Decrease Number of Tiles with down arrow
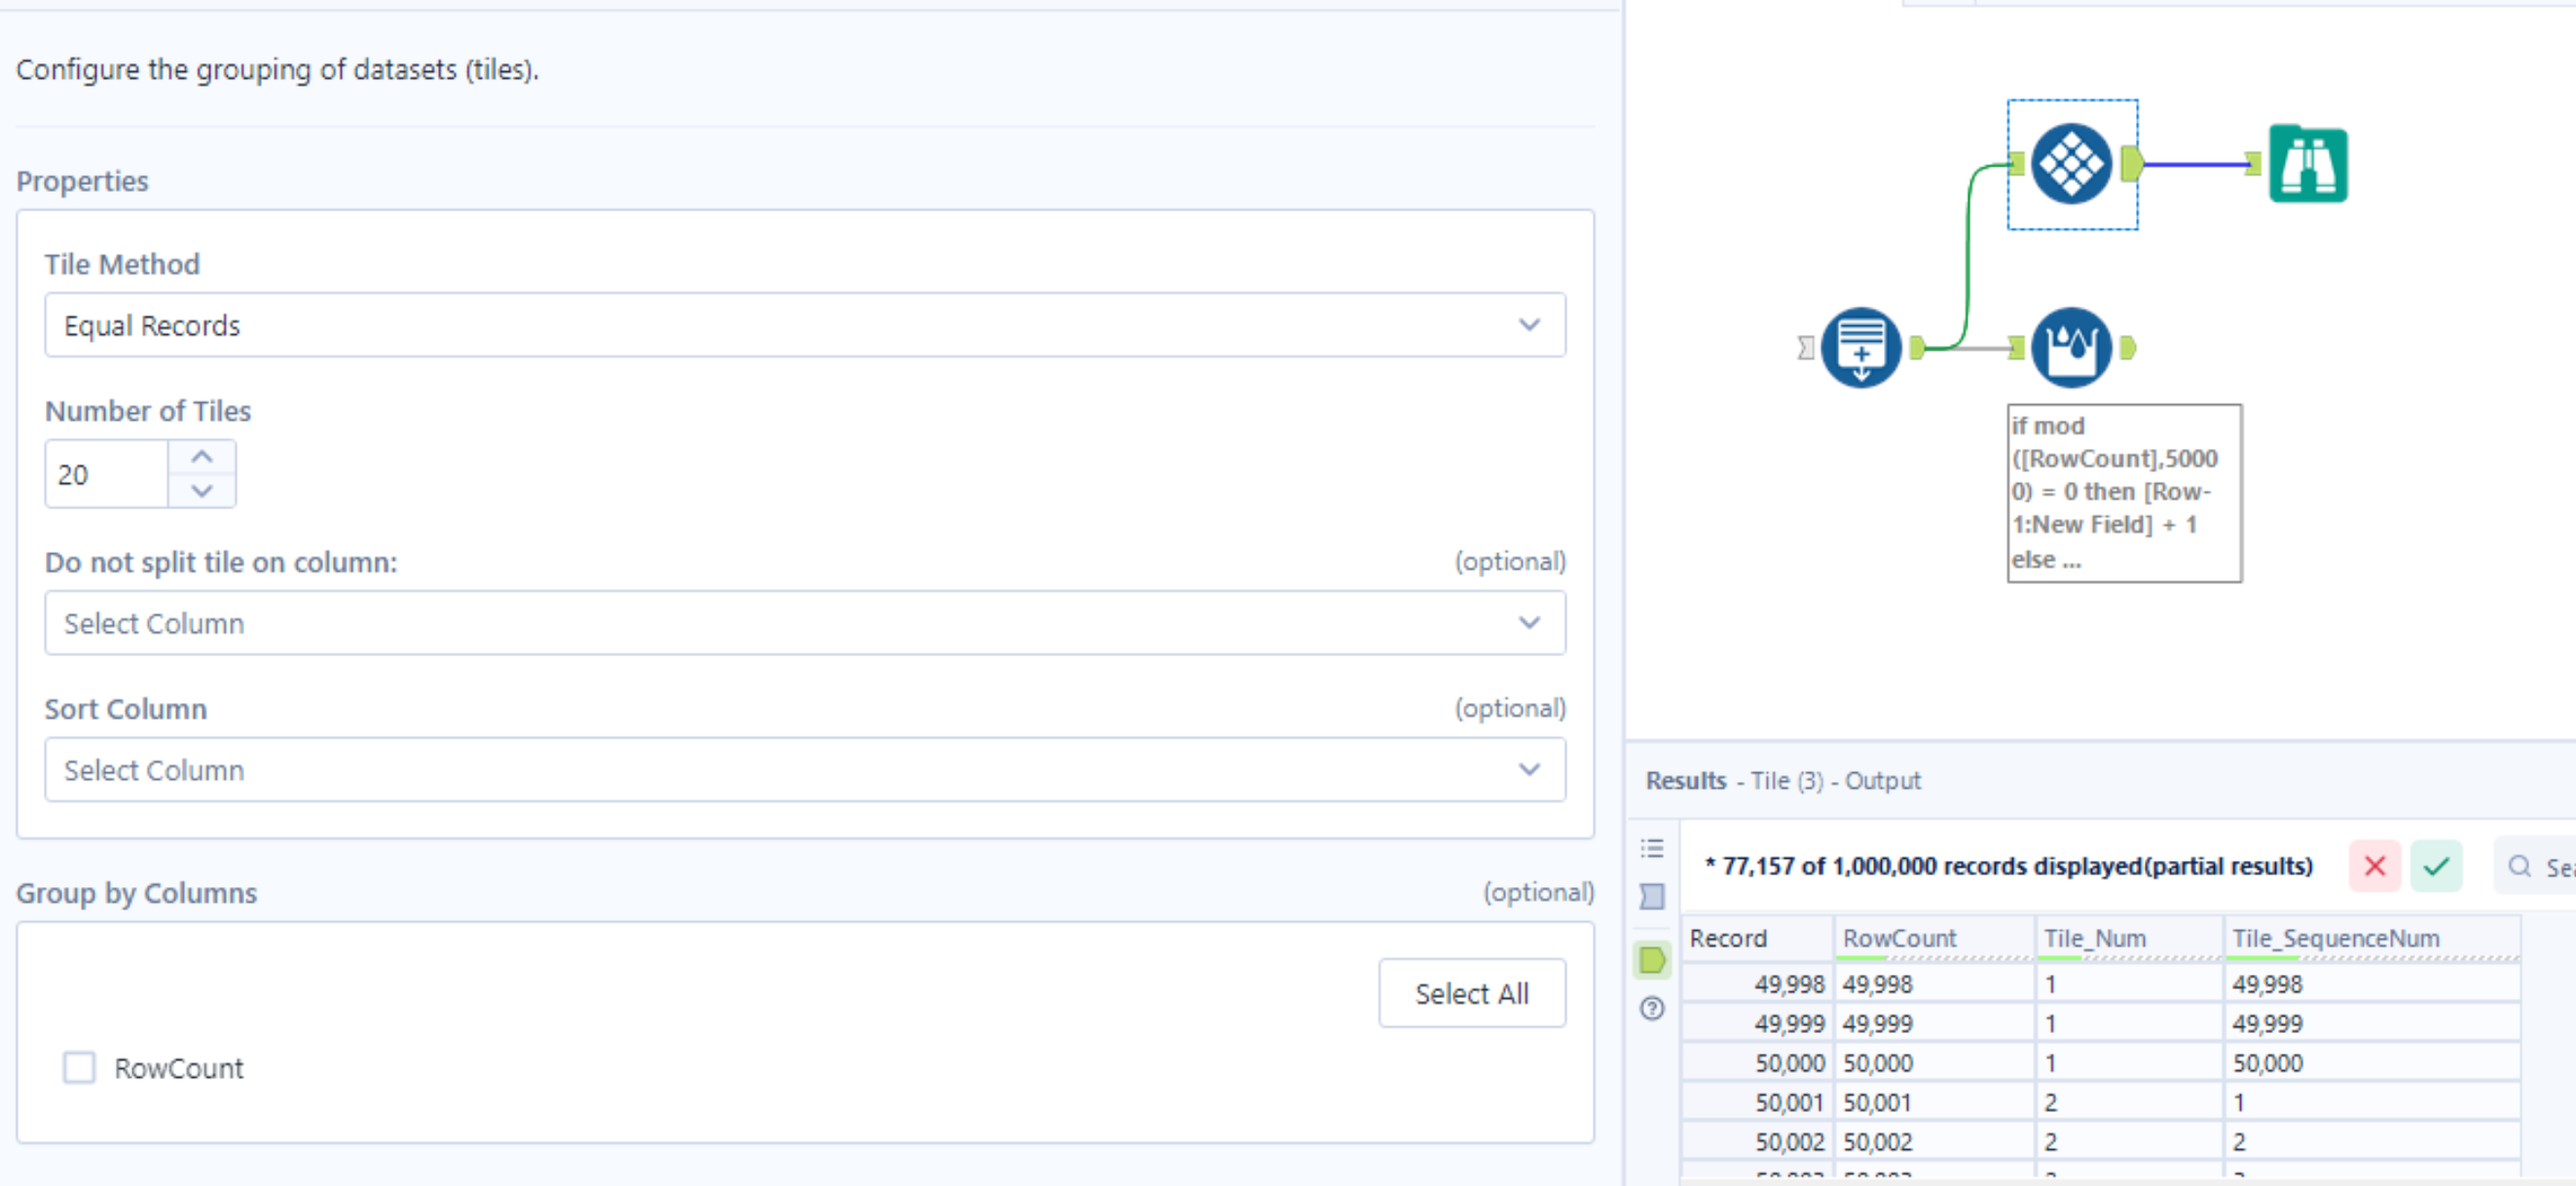2576x1186 pixels. coord(202,490)
